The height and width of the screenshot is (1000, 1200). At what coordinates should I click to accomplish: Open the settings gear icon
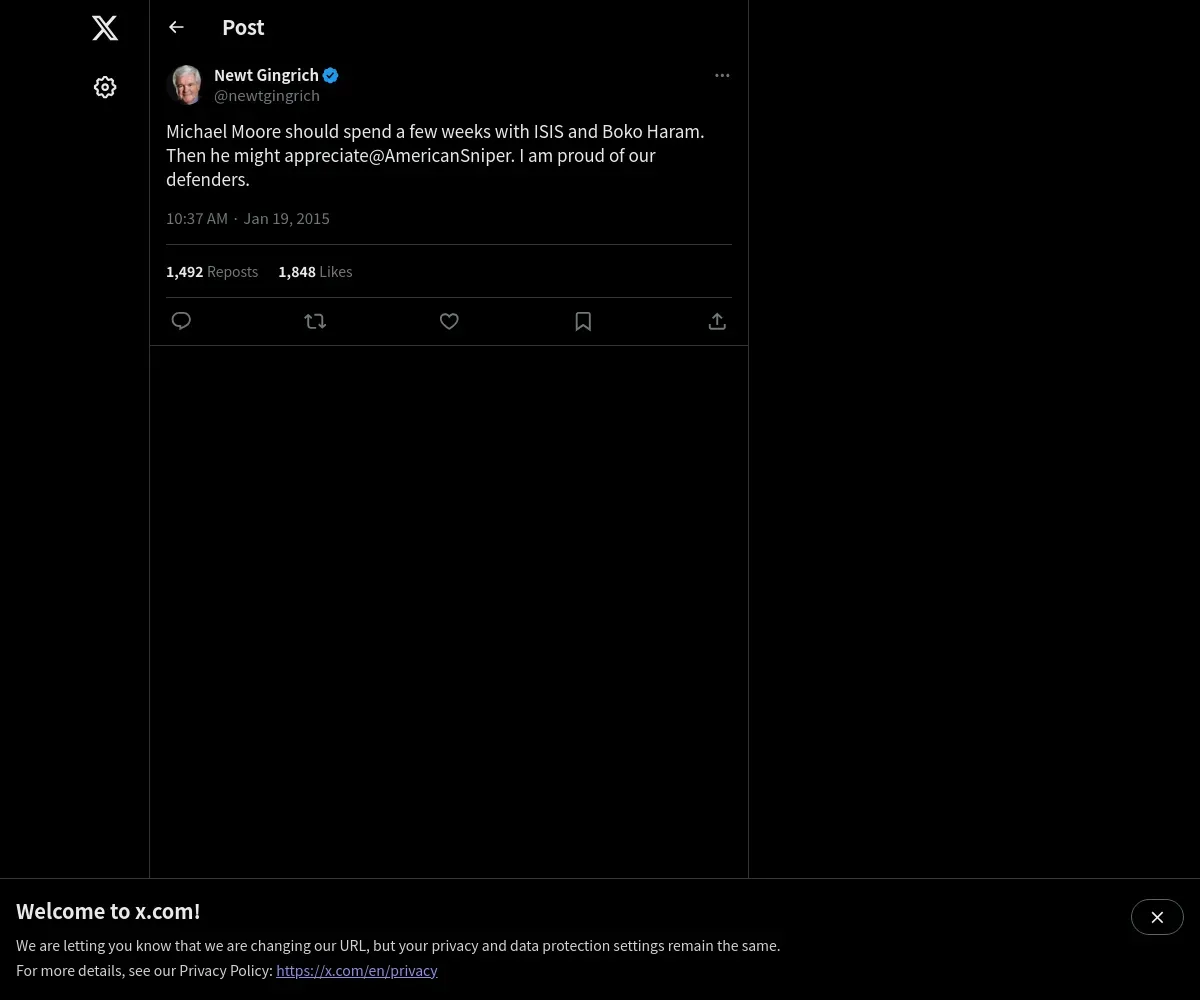click(105, 87)
